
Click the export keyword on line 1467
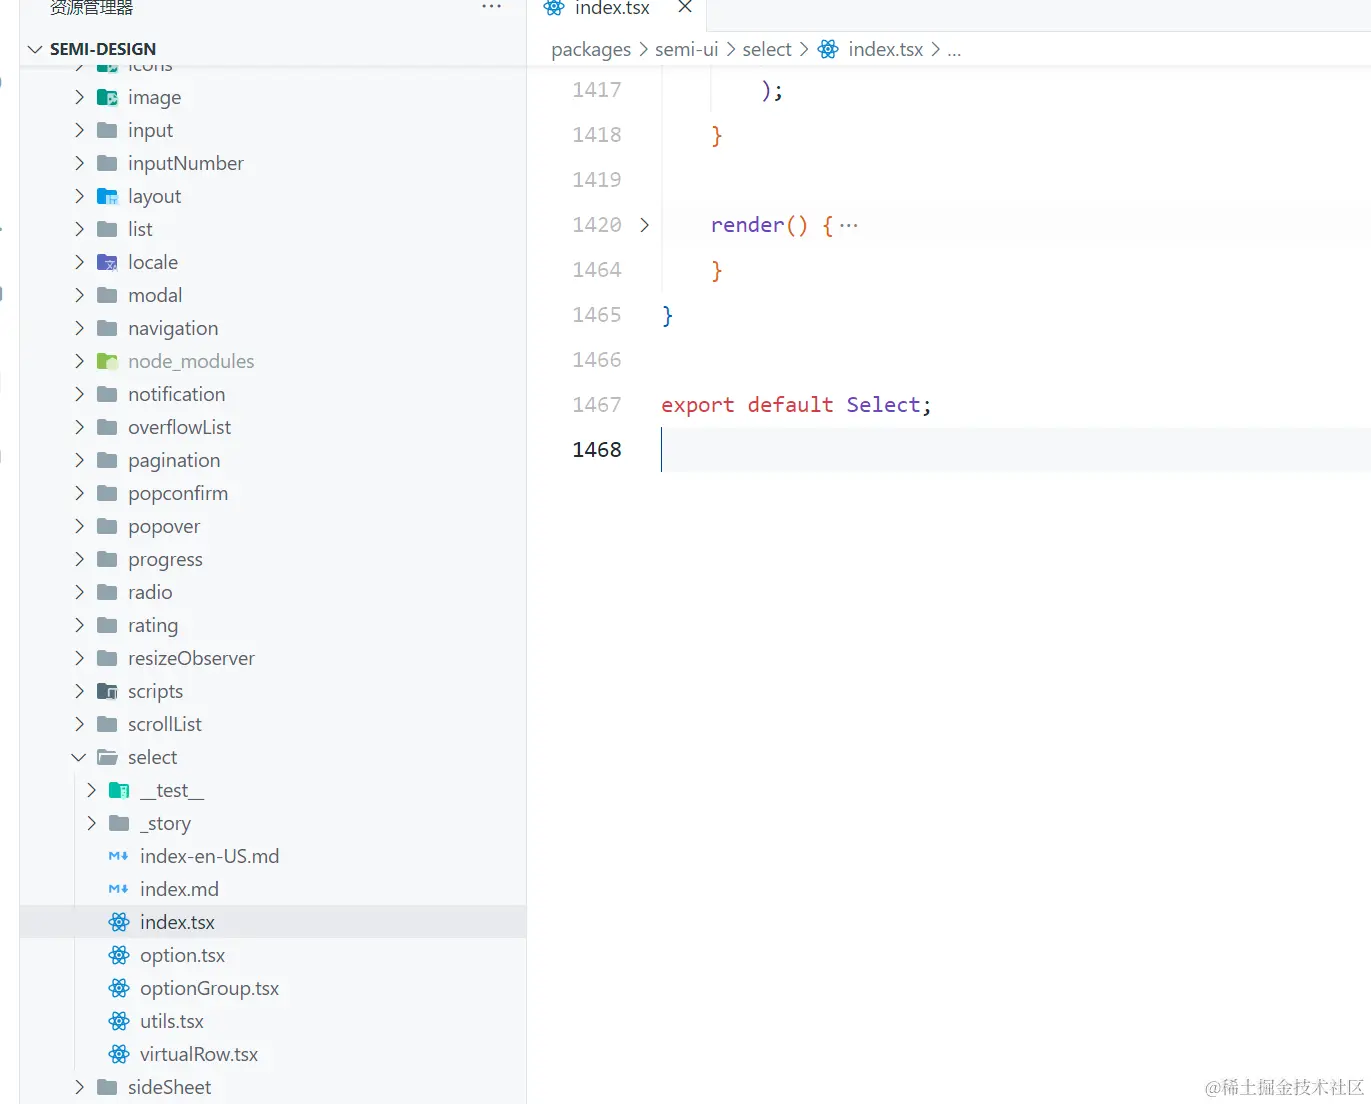[697, 405]
